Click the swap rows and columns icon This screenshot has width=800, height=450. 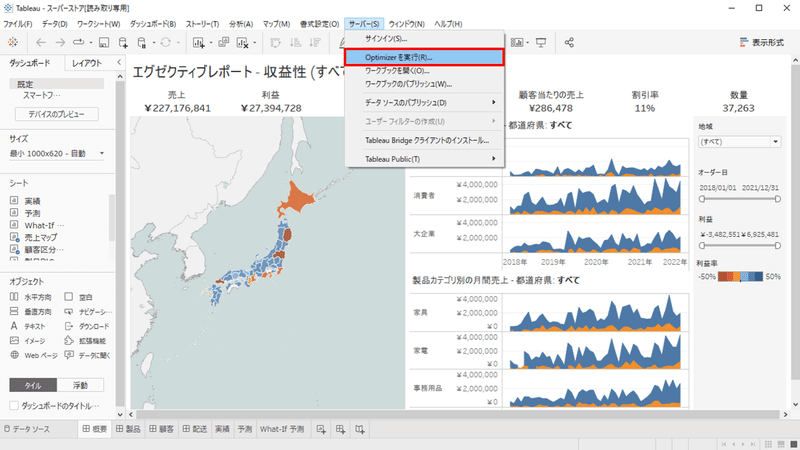click(x=276, y=42)
